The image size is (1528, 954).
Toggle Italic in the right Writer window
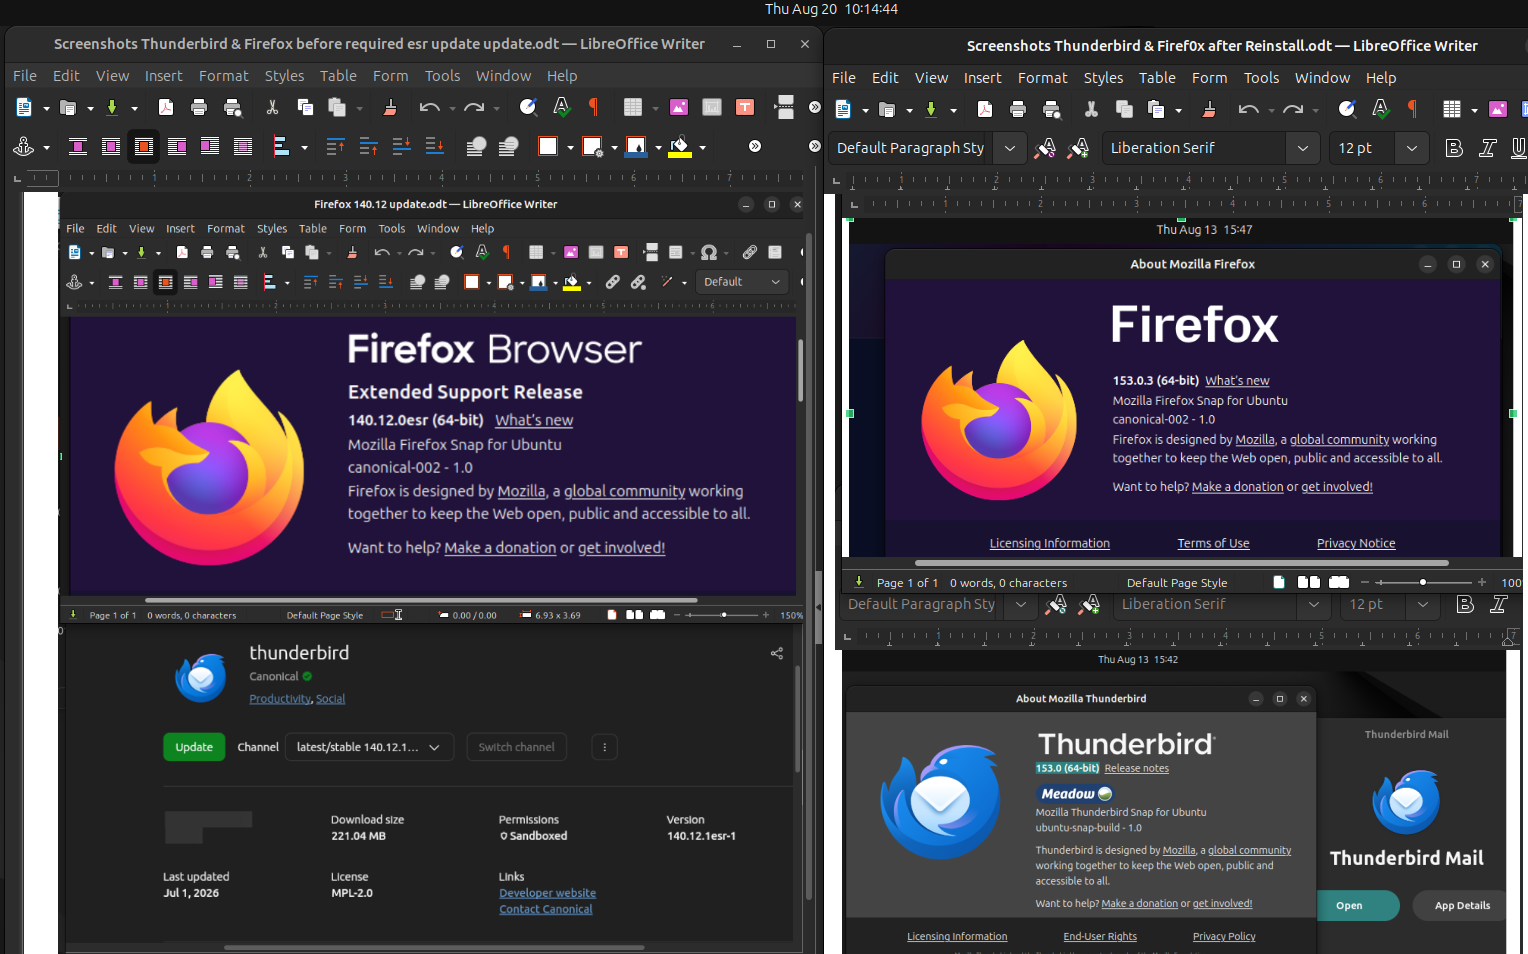click(x=1487, y=148)
